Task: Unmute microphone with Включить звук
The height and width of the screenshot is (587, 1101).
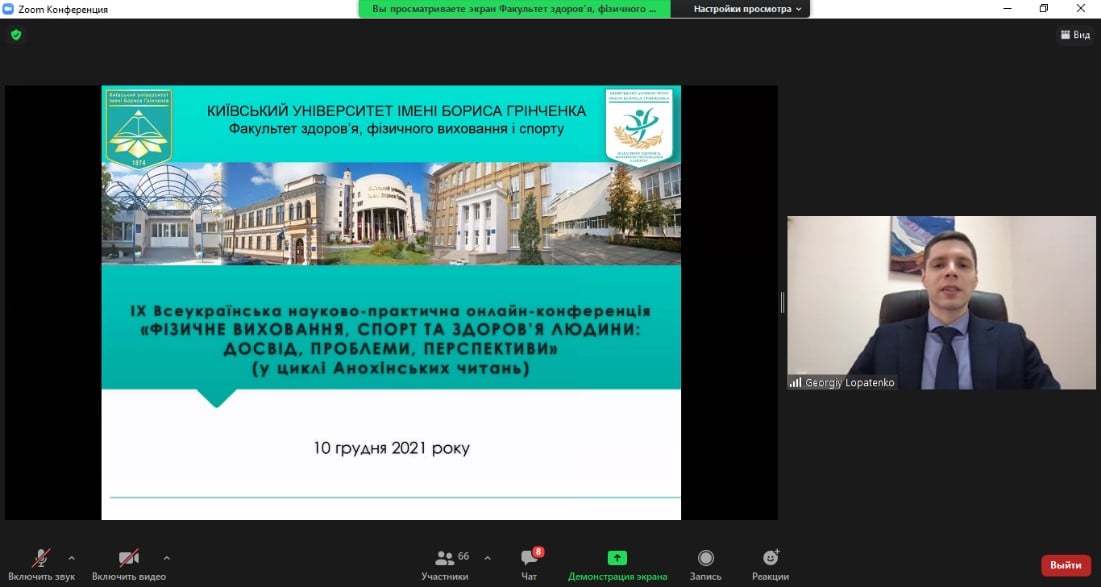Action: tap(41, 563)
